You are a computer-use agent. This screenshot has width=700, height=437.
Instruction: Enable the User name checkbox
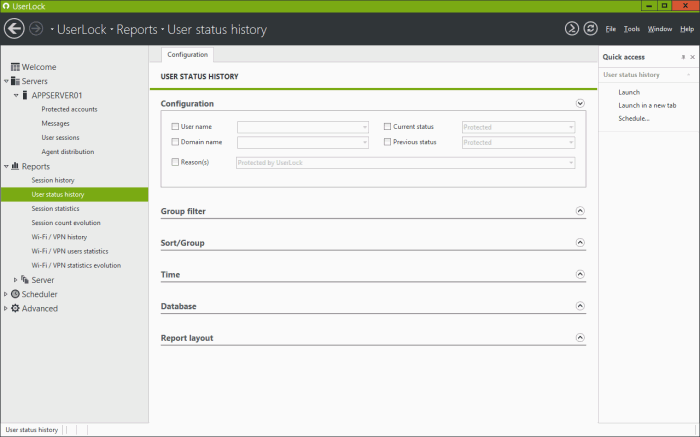pos(175,126)
